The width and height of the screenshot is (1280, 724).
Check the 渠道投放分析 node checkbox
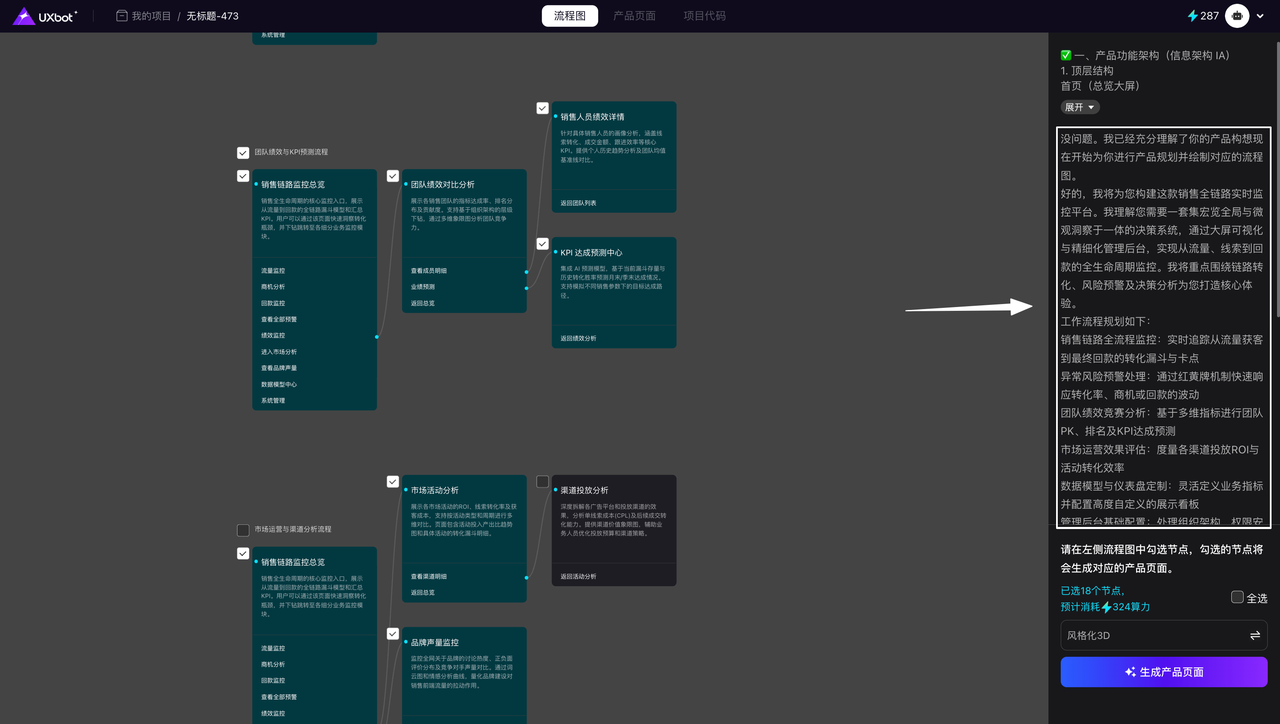click(542, 482)
